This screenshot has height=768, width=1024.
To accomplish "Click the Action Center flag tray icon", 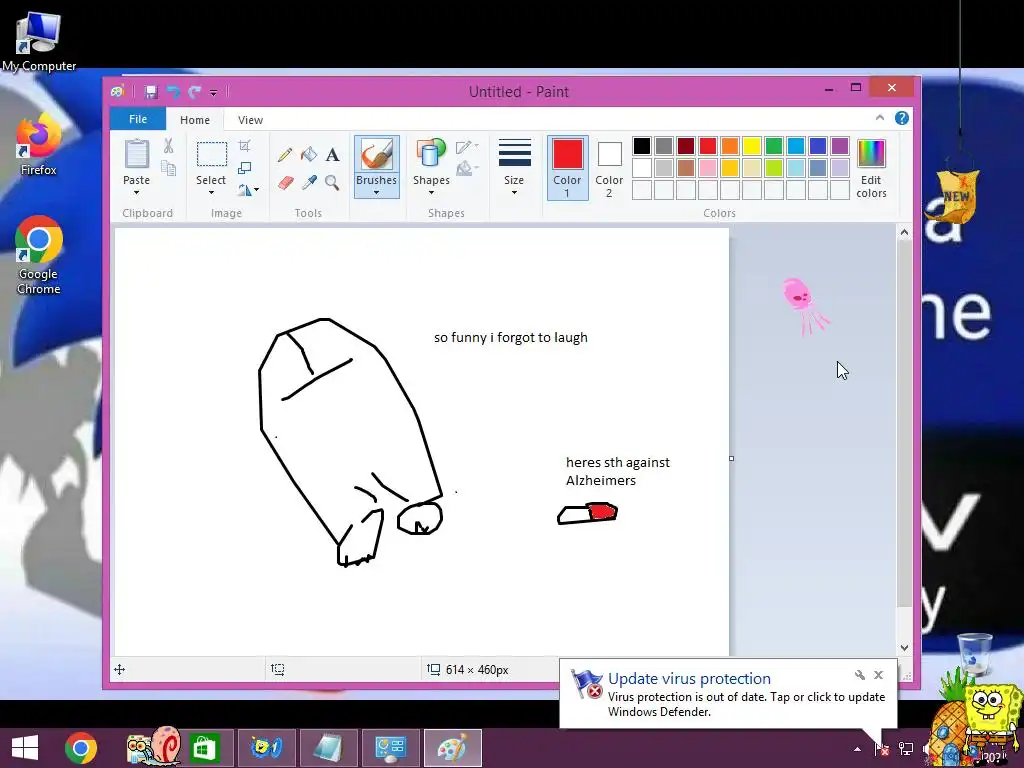I will pyautogui.click(x=881, y=749).
